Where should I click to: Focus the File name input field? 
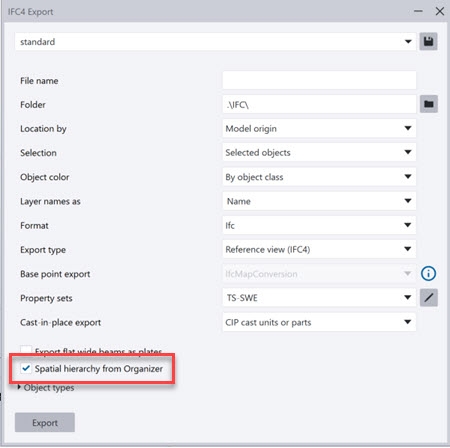coord(319,80)
